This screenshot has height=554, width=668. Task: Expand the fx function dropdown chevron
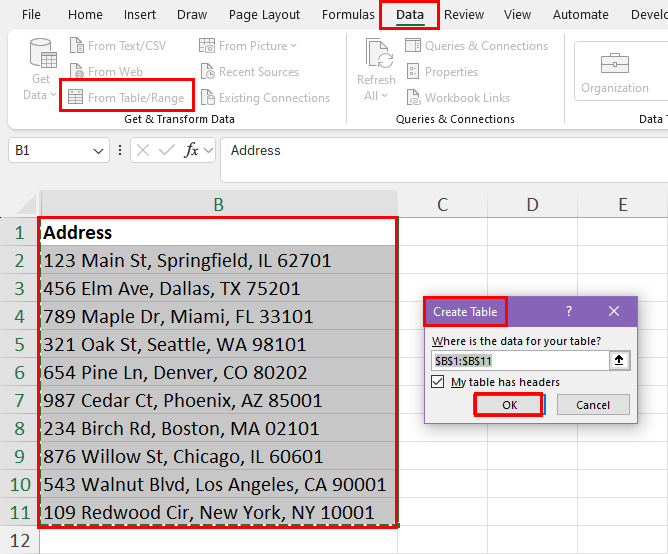click(x=208, y=150)
